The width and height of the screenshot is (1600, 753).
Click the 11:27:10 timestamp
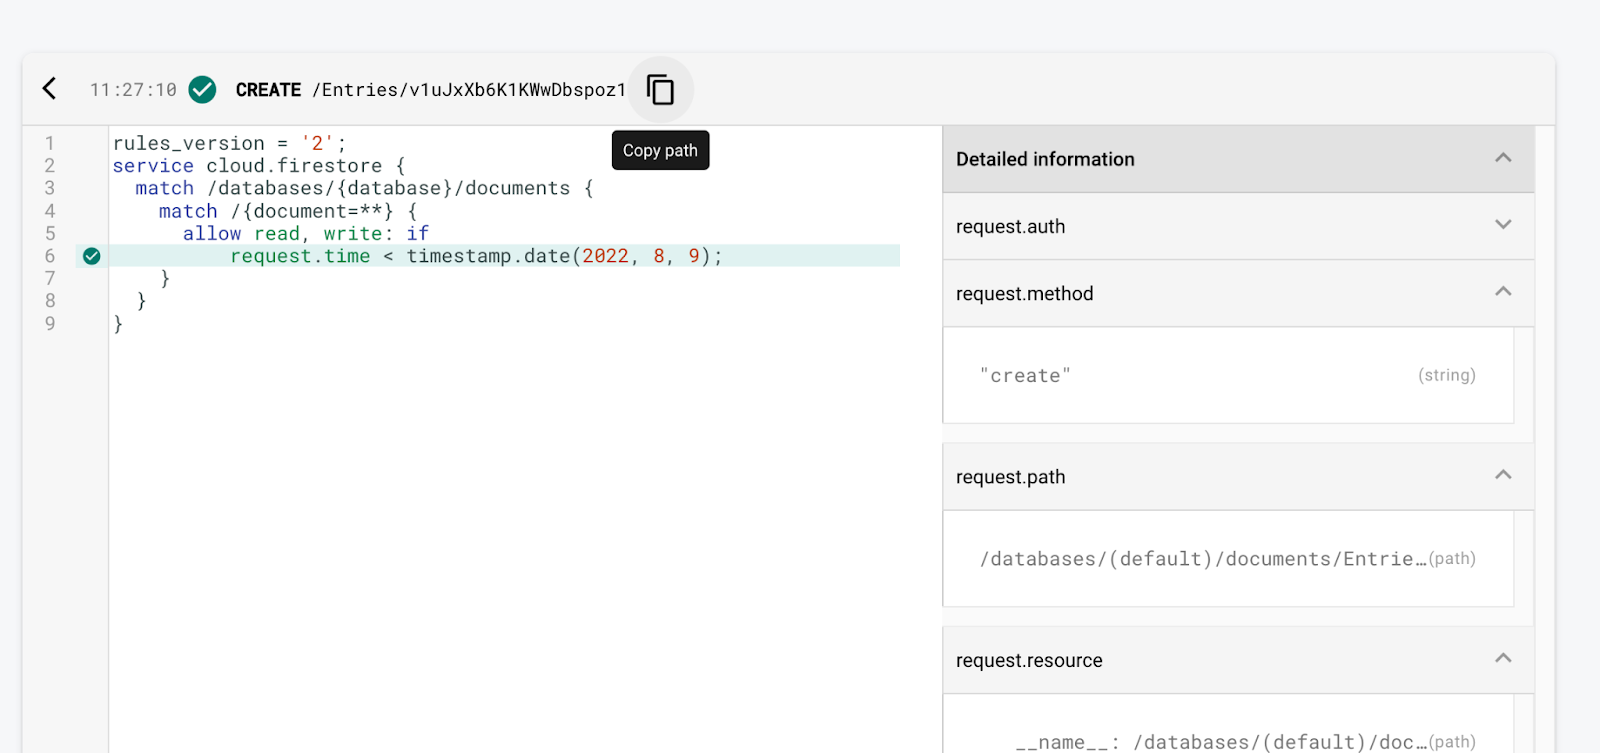133,90
